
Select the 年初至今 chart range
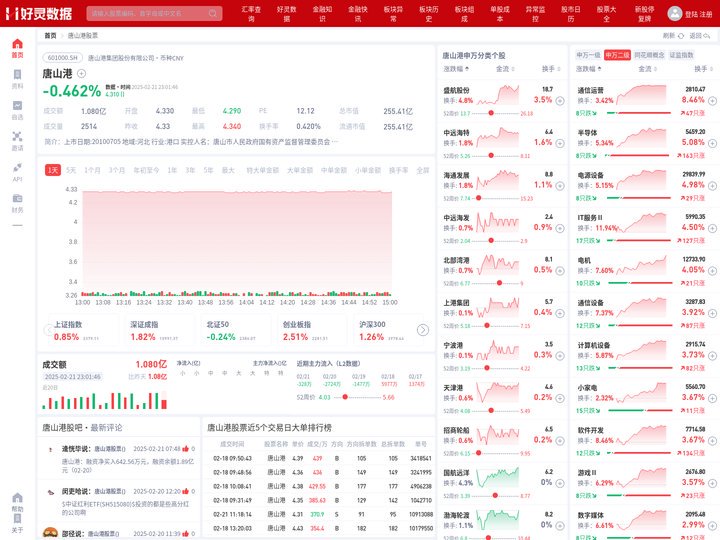pos(146,170)
